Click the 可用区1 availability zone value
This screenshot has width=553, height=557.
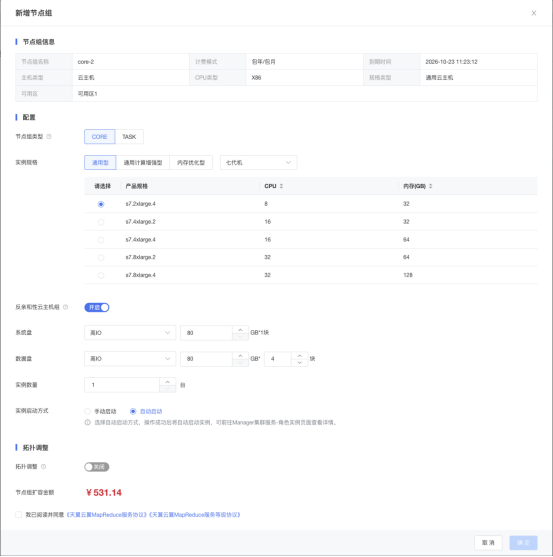click(87, 94)
